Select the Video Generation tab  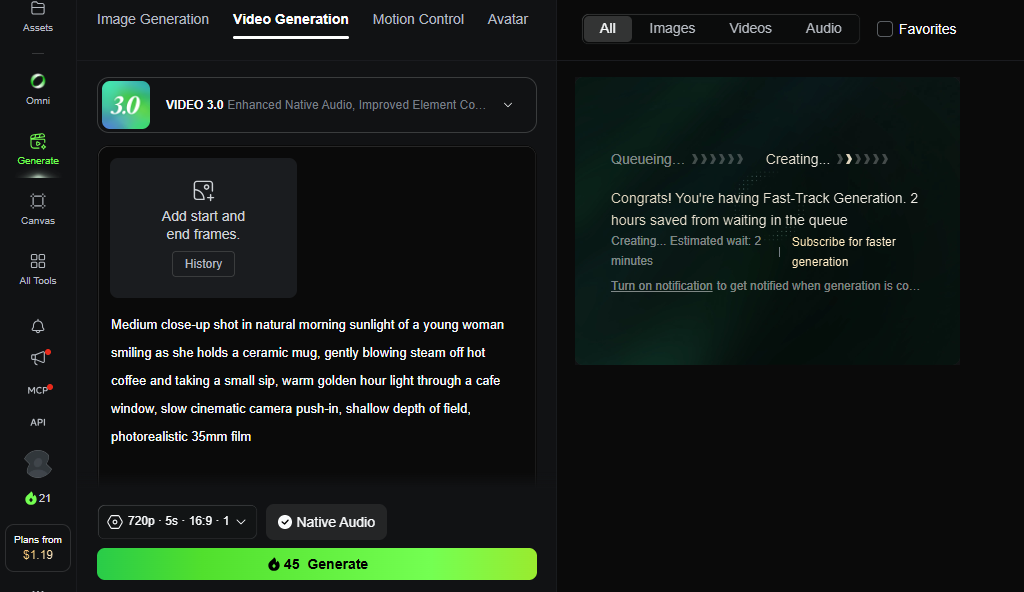291,20
